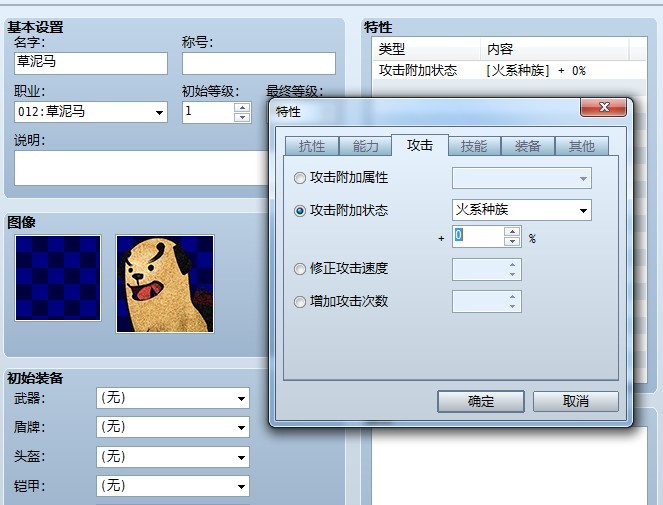Close the 特性 dialog window
The width and height of the screenshot is (663, 505).
tap(604, 107)
